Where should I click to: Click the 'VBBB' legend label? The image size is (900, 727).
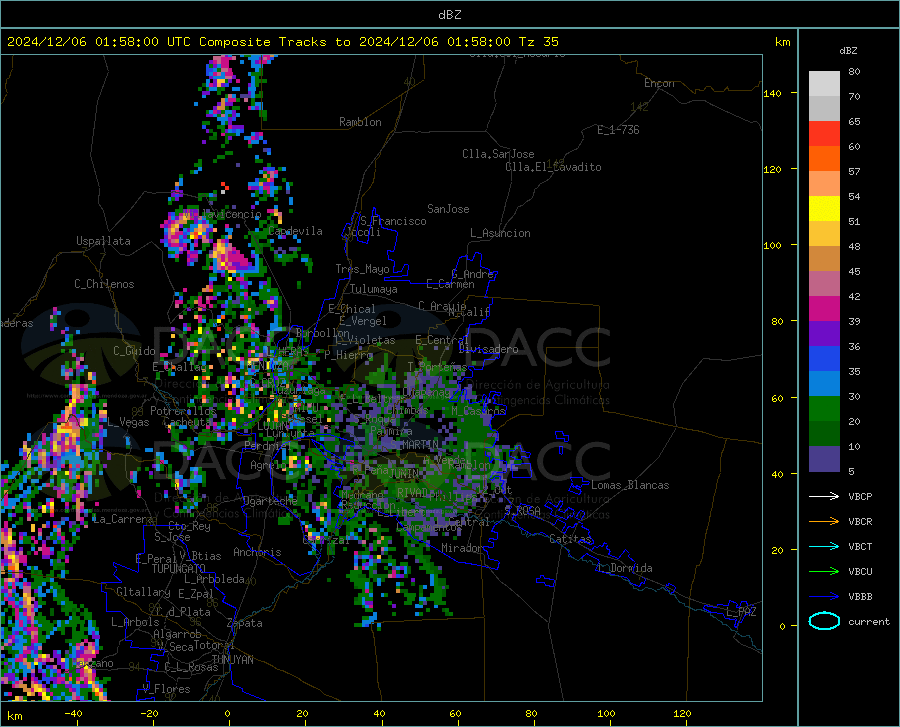pos(860,597)
